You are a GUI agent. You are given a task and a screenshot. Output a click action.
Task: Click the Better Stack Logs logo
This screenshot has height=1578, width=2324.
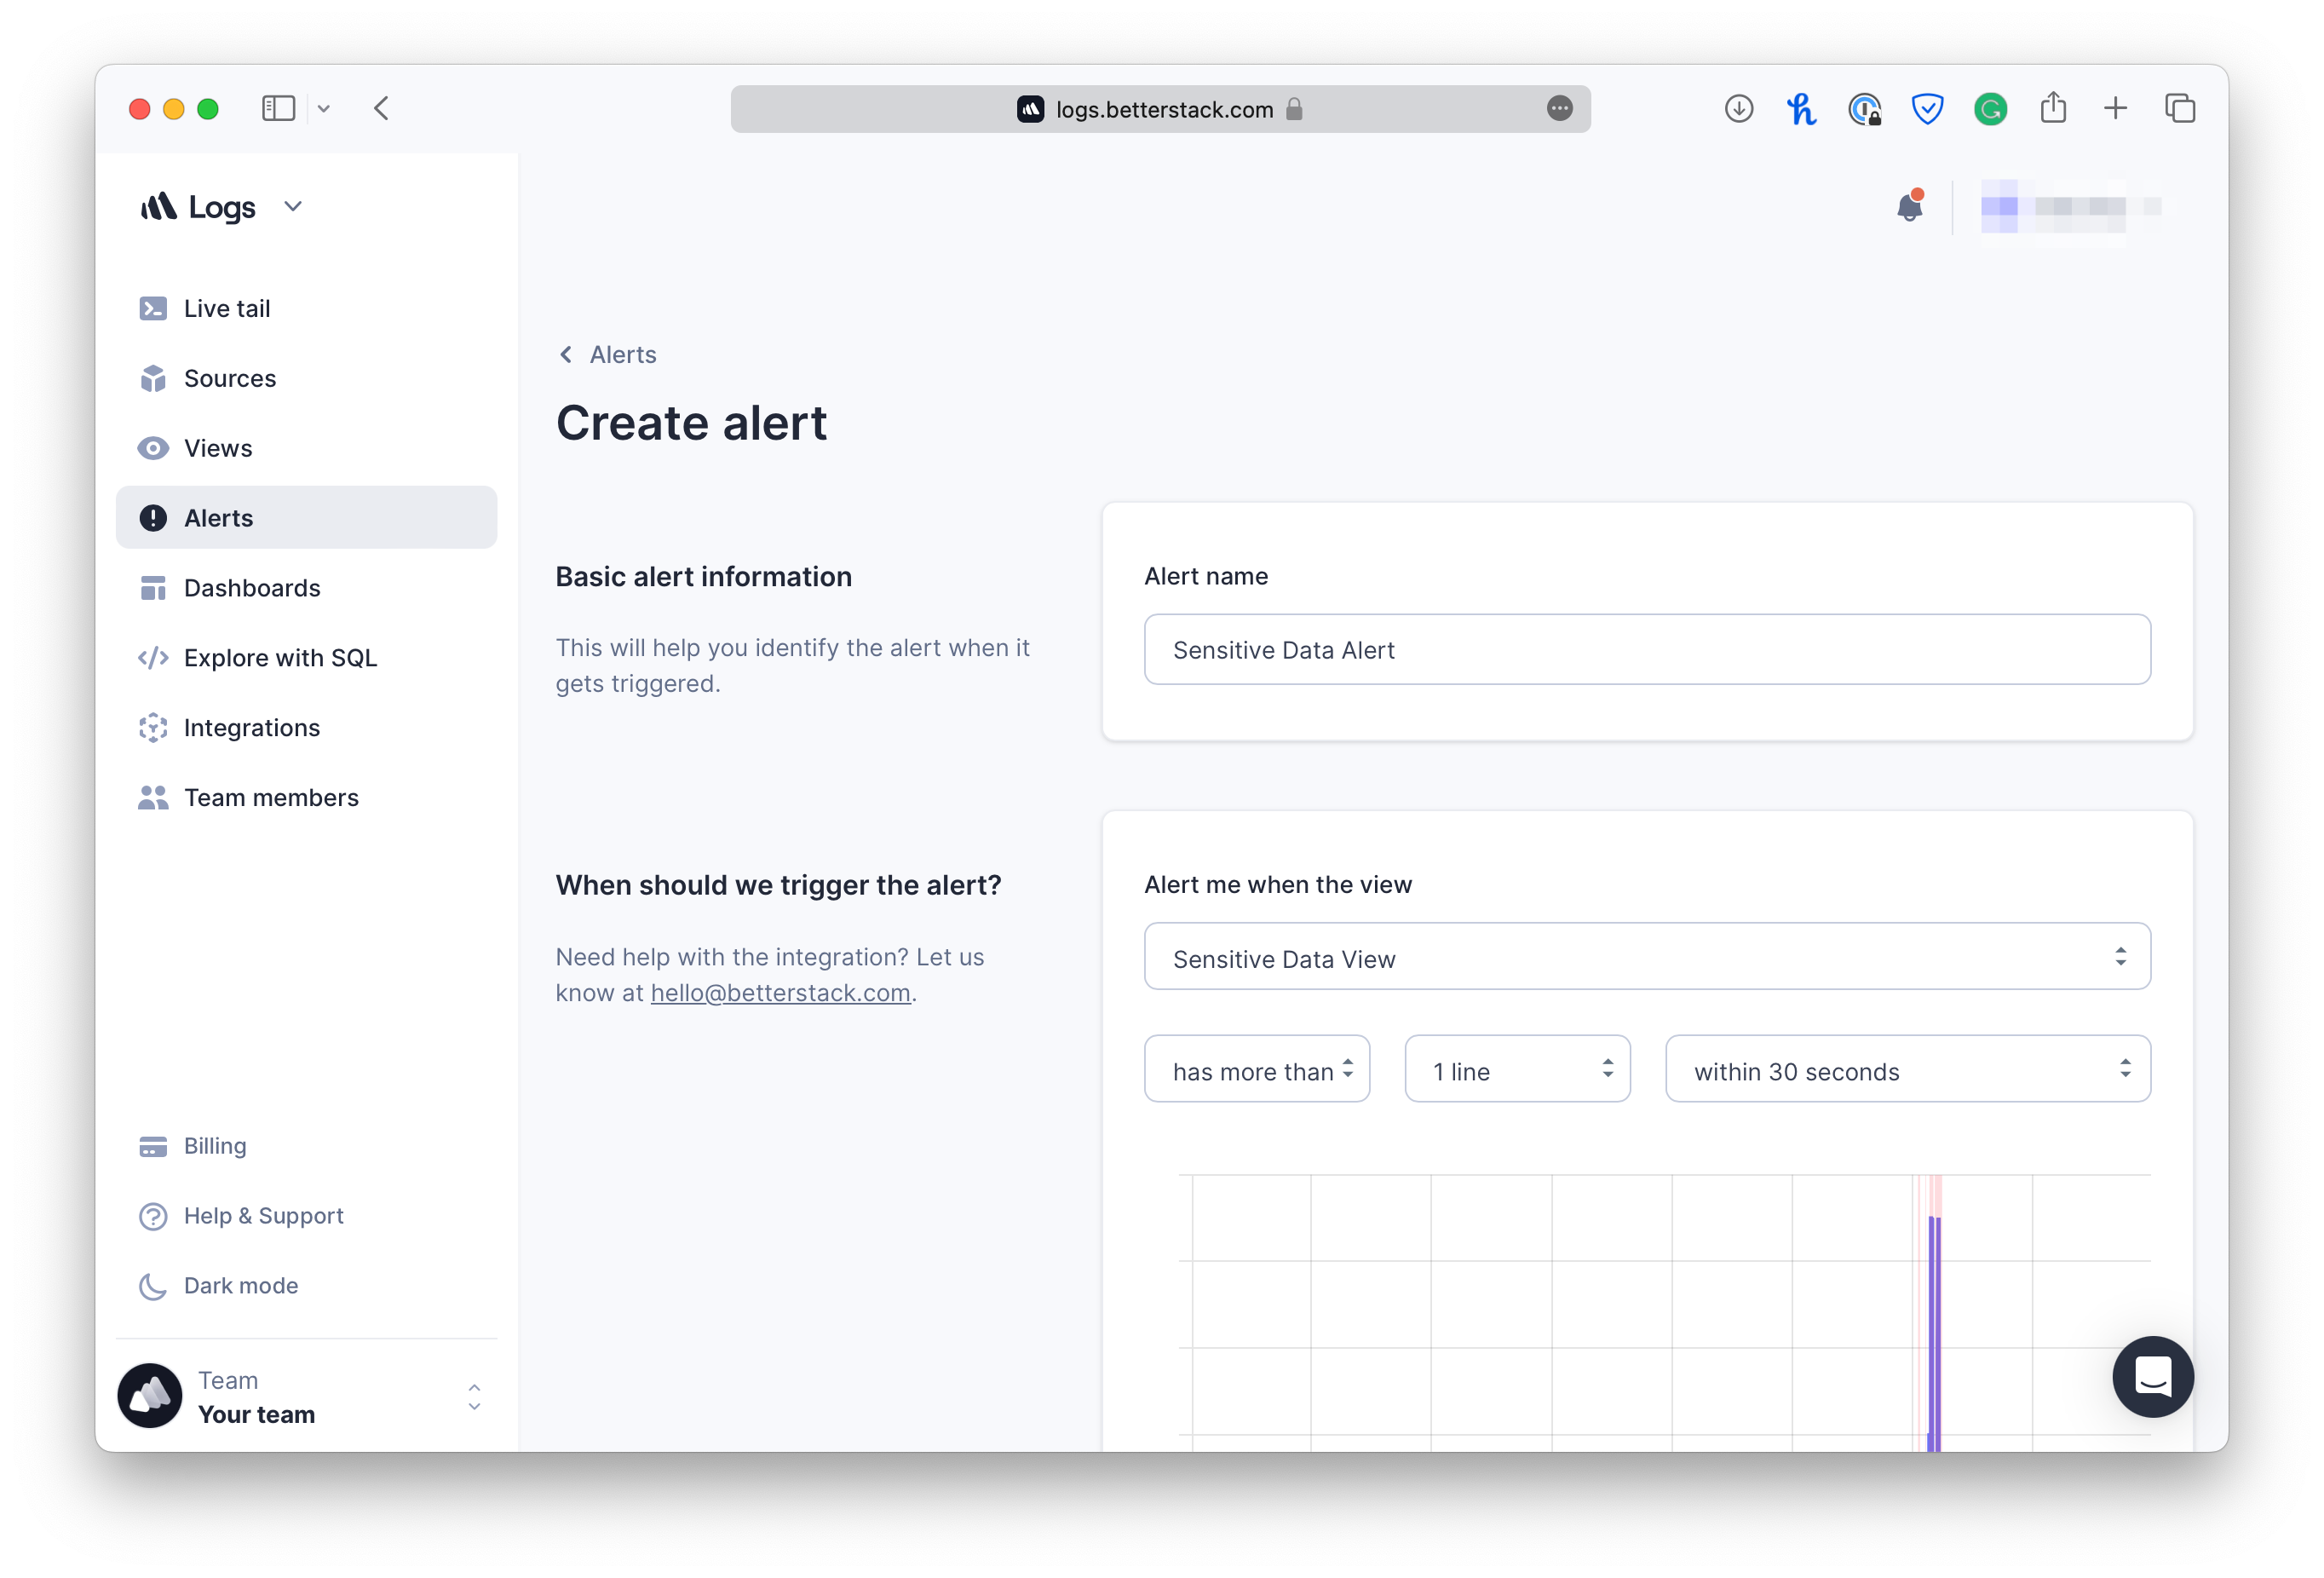pos(198,207)
